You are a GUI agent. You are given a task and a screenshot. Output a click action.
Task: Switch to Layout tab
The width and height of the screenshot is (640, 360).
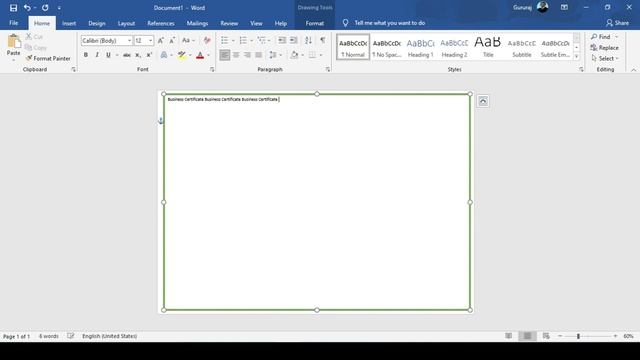click(126, 23)
